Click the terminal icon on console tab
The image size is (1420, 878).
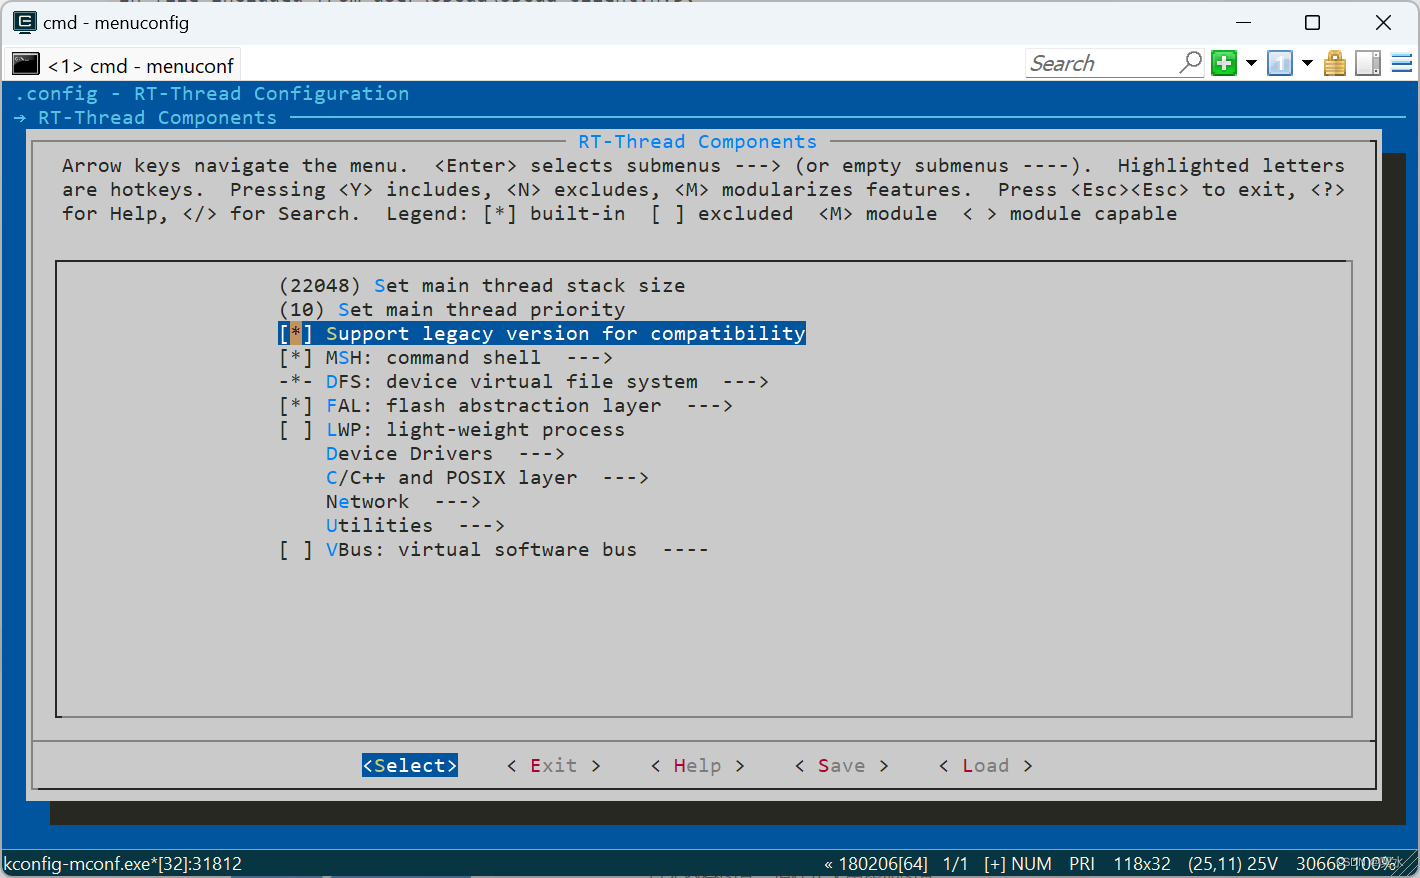click(26, 65)
